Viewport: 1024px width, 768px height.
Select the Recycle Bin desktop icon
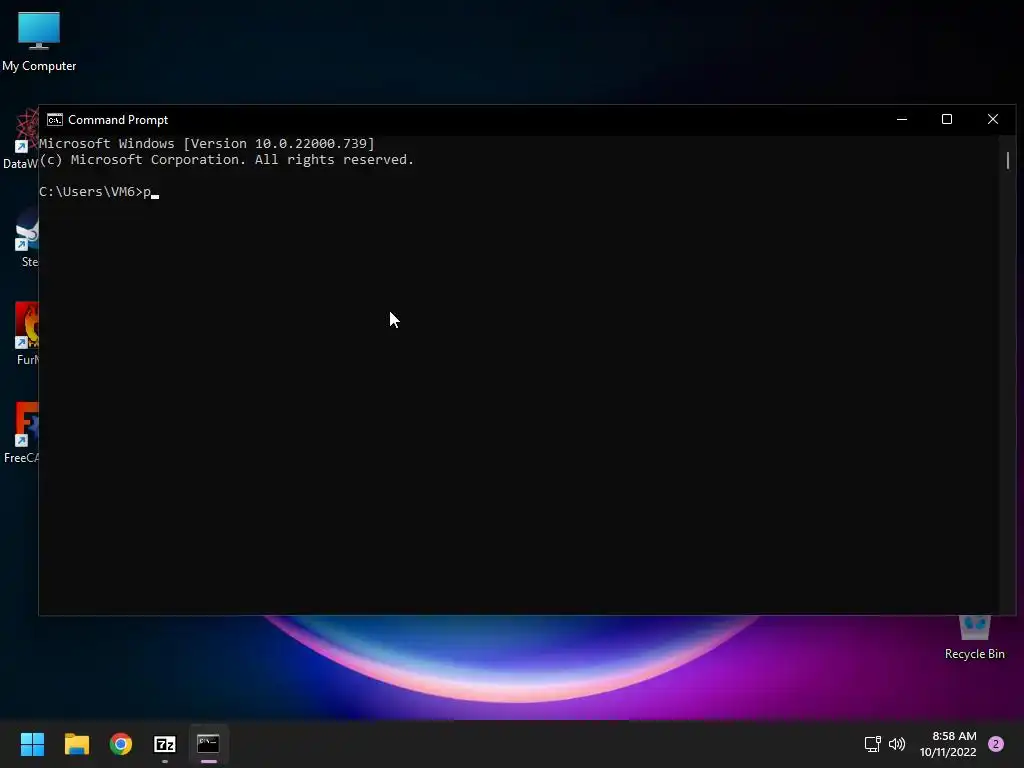coord(974,638)
